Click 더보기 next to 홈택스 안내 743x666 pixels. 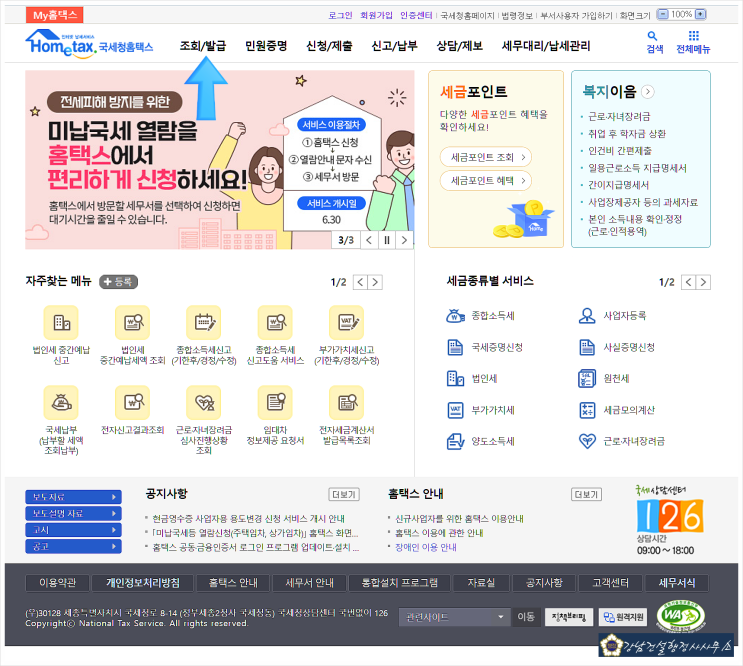point(586,495)
